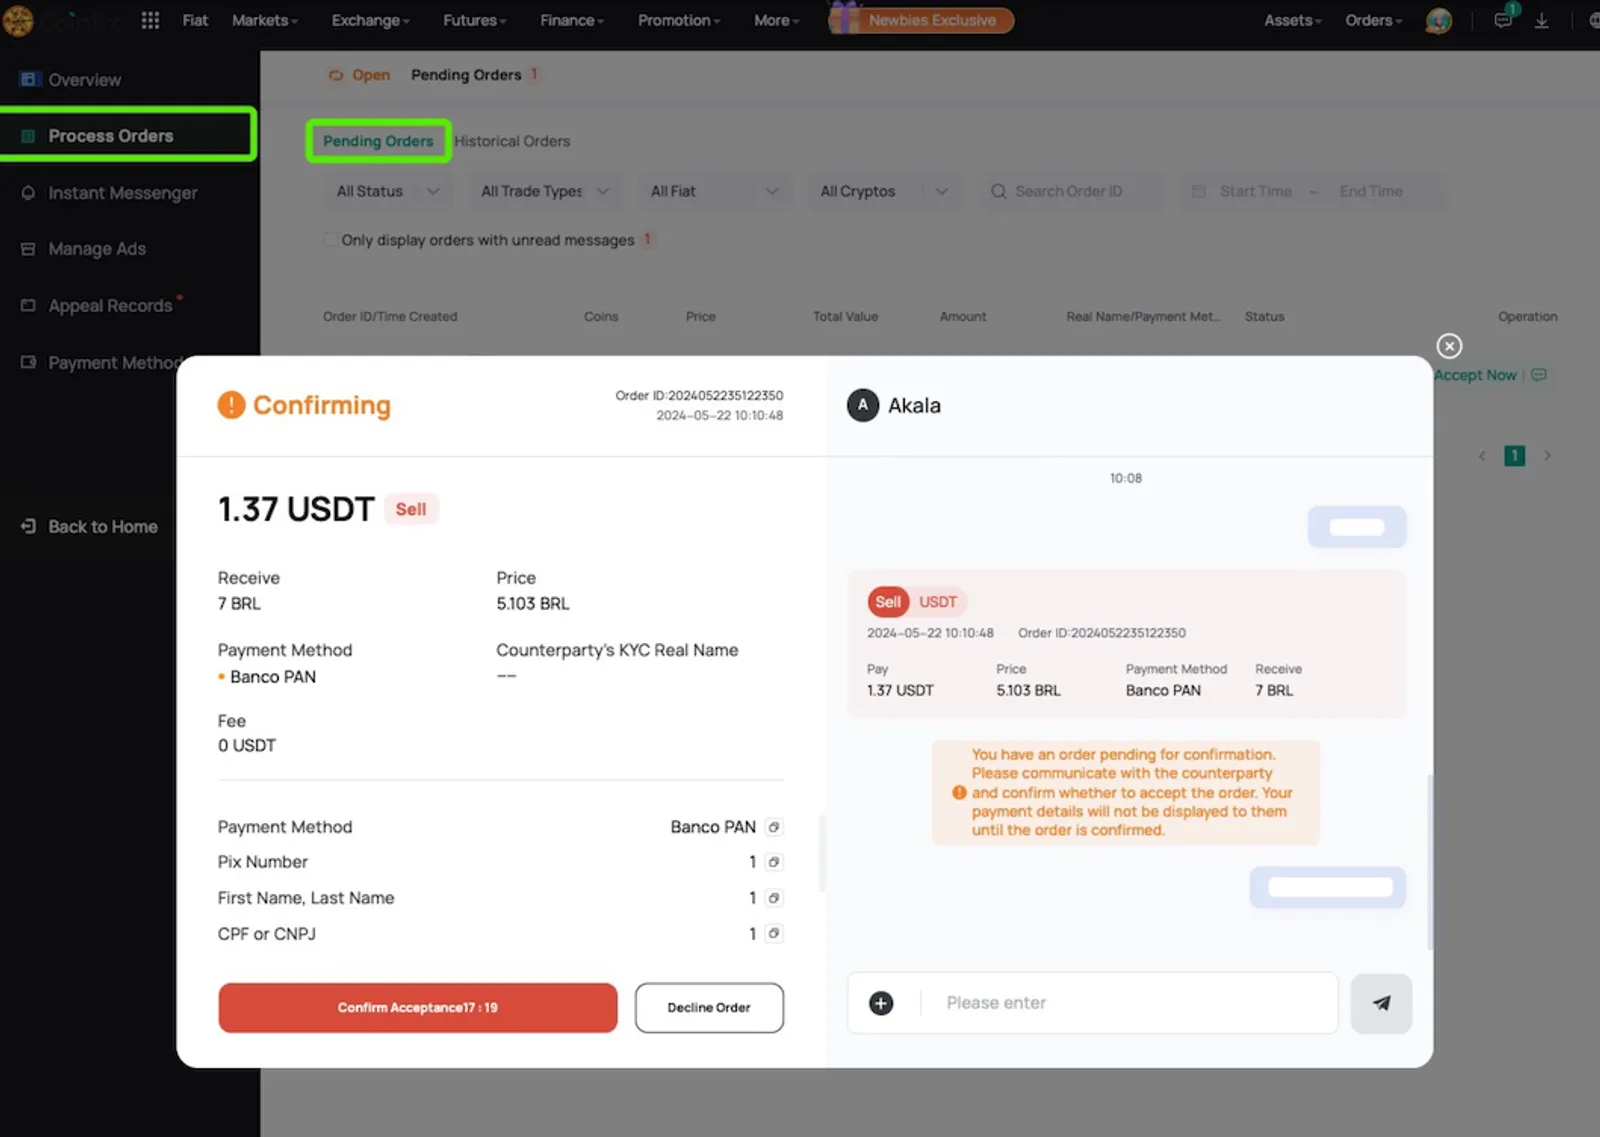This screenshot has width=1600, height=1137.
Task: Send the chat message with paper-plane icon
Action: [1381, 1003]
